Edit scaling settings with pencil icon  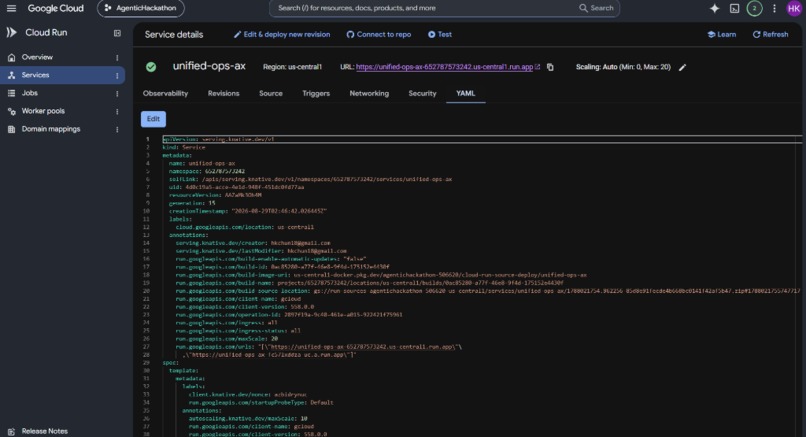click(x=682, y=67)
